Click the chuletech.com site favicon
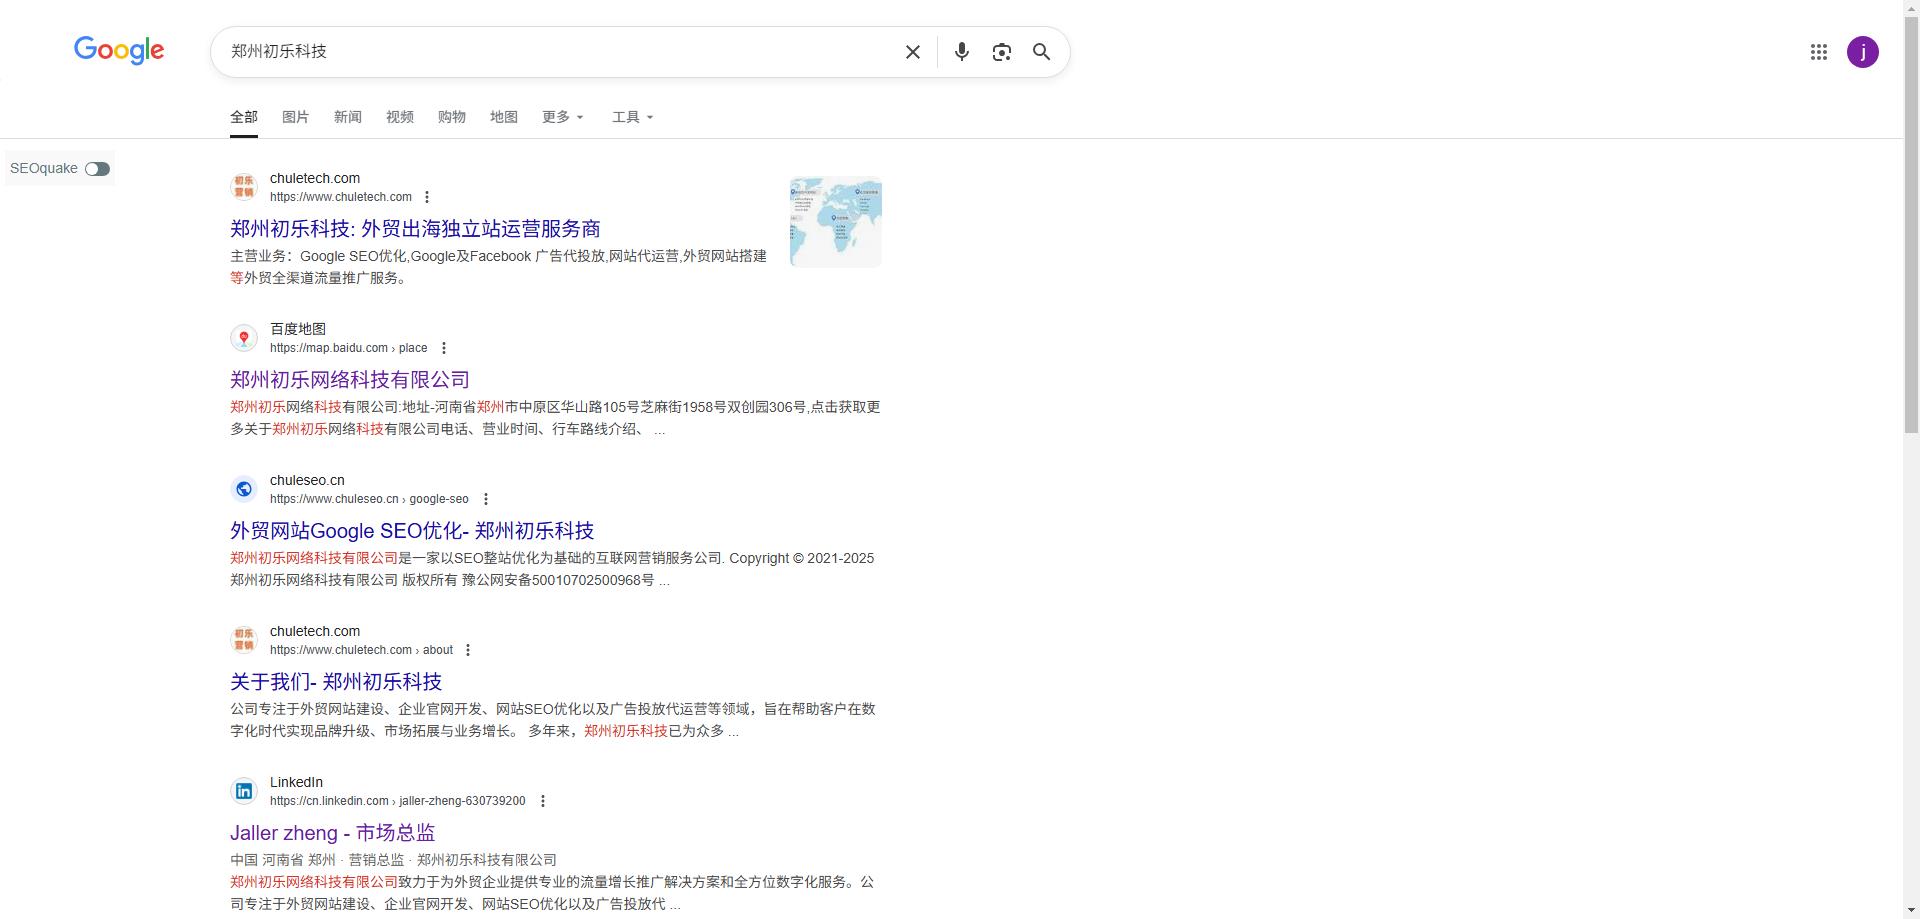This screenshot has height=919, width=1920. click(243, 187)
